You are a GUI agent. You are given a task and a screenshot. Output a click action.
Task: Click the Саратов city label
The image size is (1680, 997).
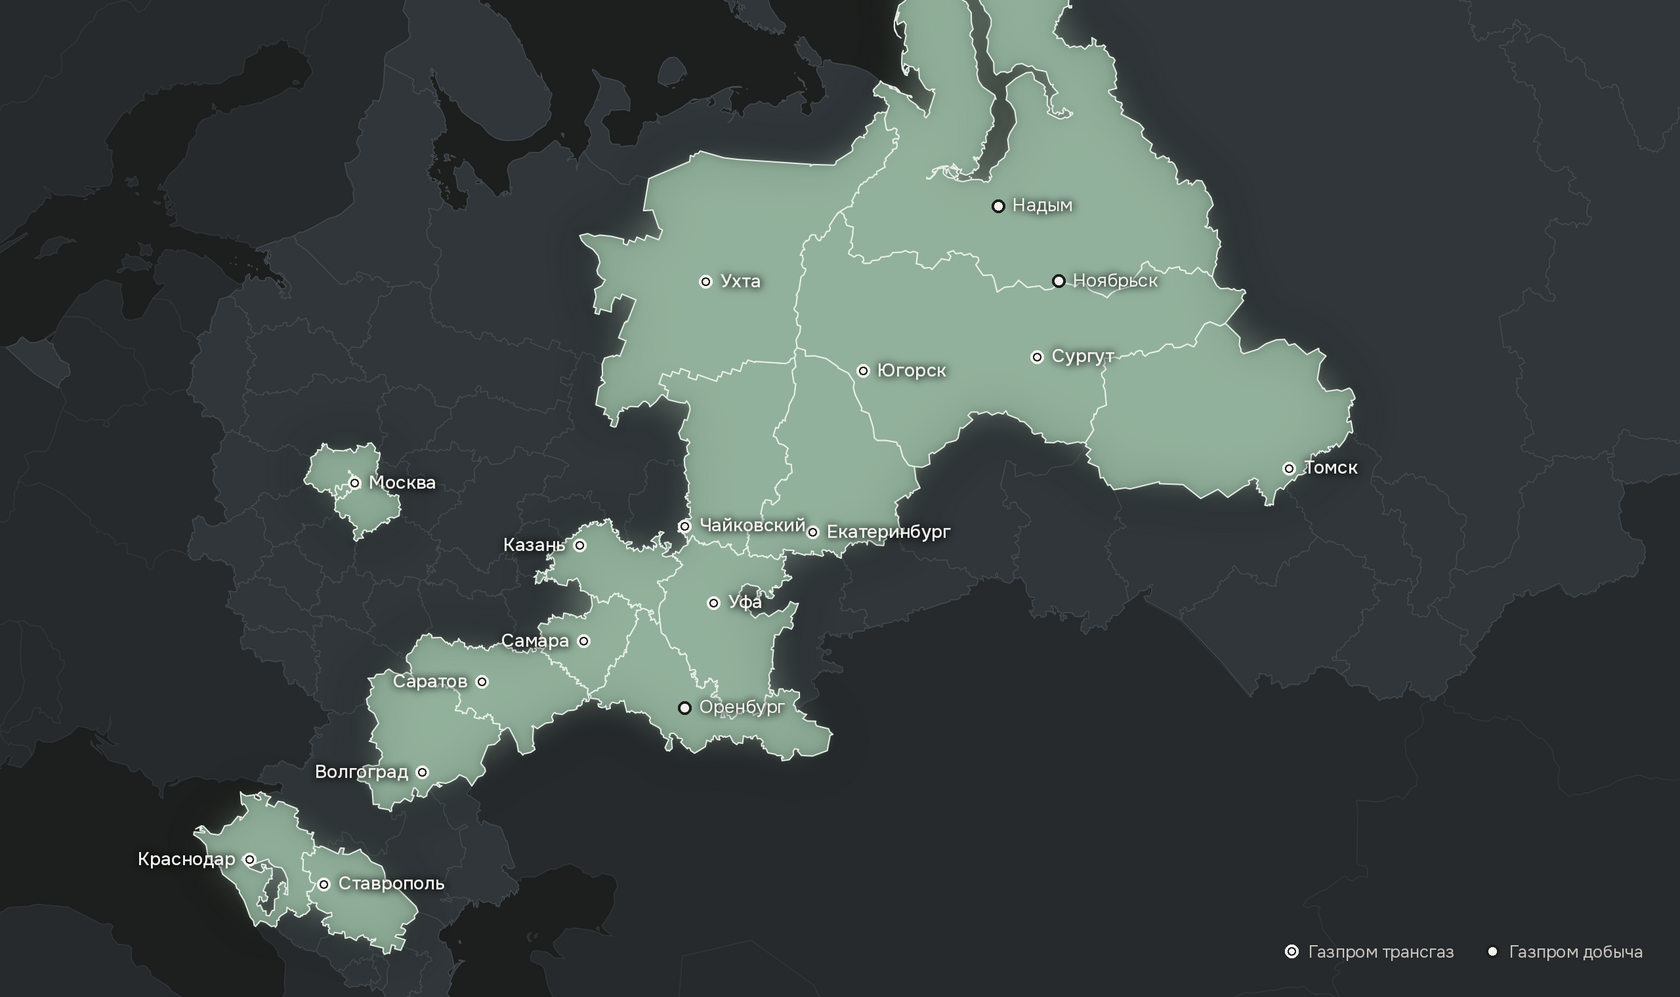(x=430, y=681)
